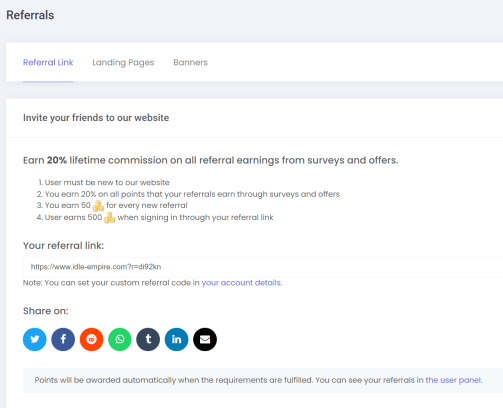Open 'your account details' link
The height and width of the screenshot is (408, 503).
(241, 283)
